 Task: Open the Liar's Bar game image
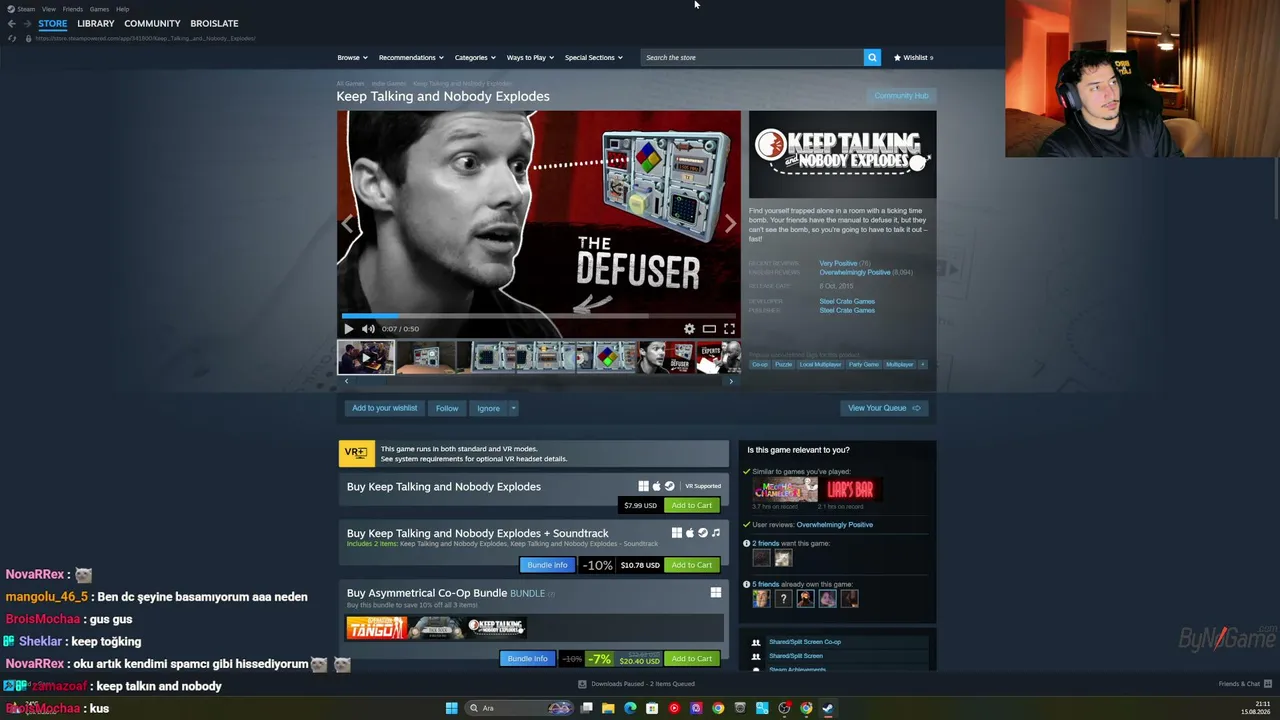click(x=851, y=490)
